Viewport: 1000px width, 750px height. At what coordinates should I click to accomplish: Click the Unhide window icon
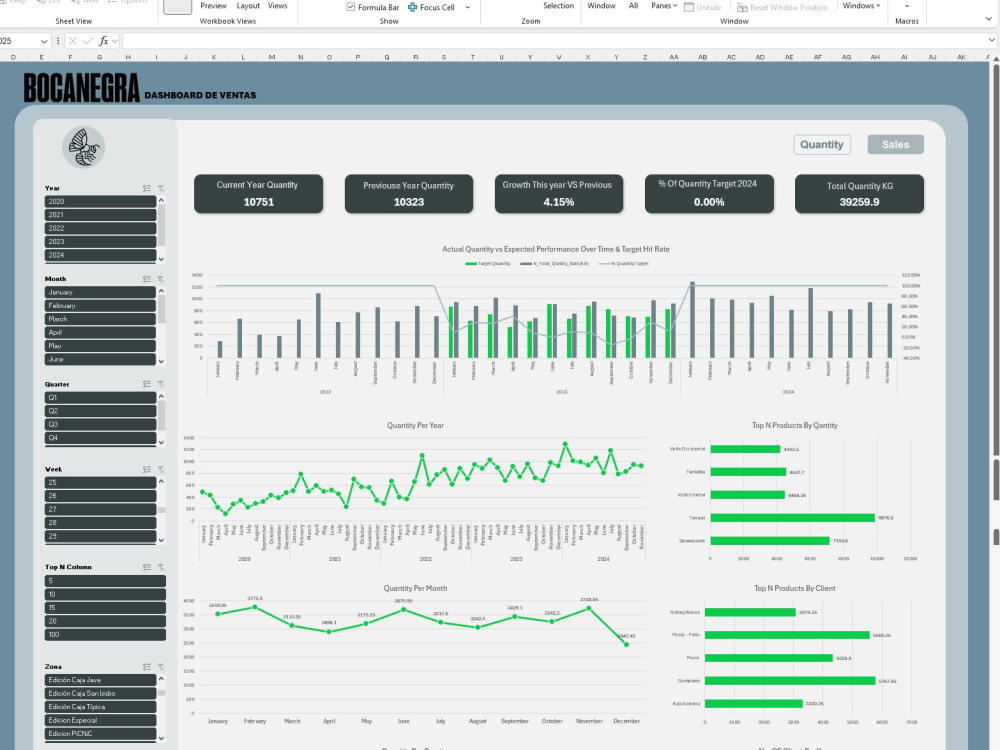689,7
